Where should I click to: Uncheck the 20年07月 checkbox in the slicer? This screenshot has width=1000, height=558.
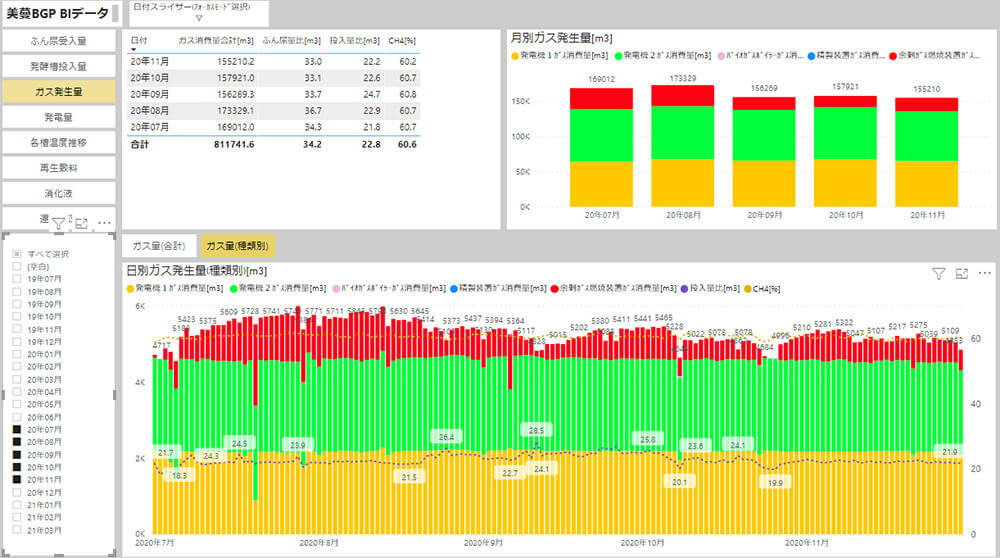[15, 429]
